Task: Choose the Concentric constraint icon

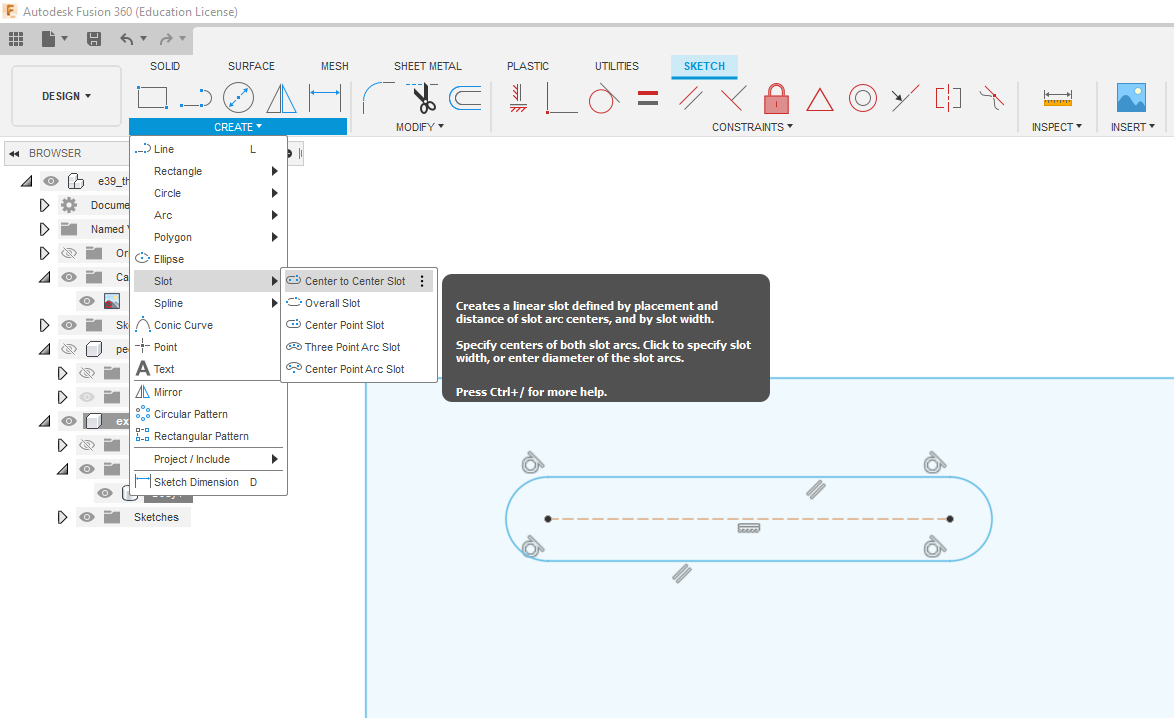Action: (863, 98)
